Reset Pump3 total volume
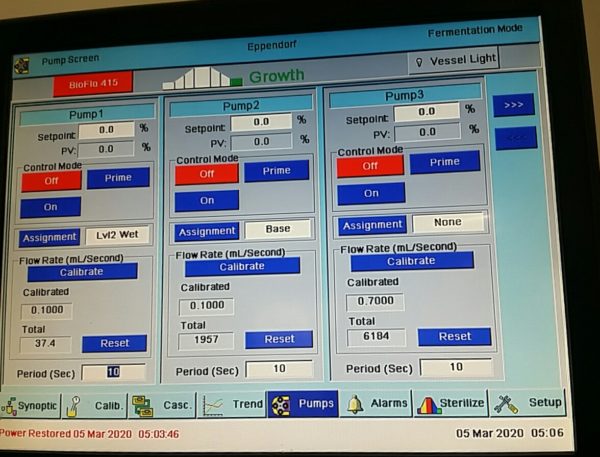 tap(454, 337)
